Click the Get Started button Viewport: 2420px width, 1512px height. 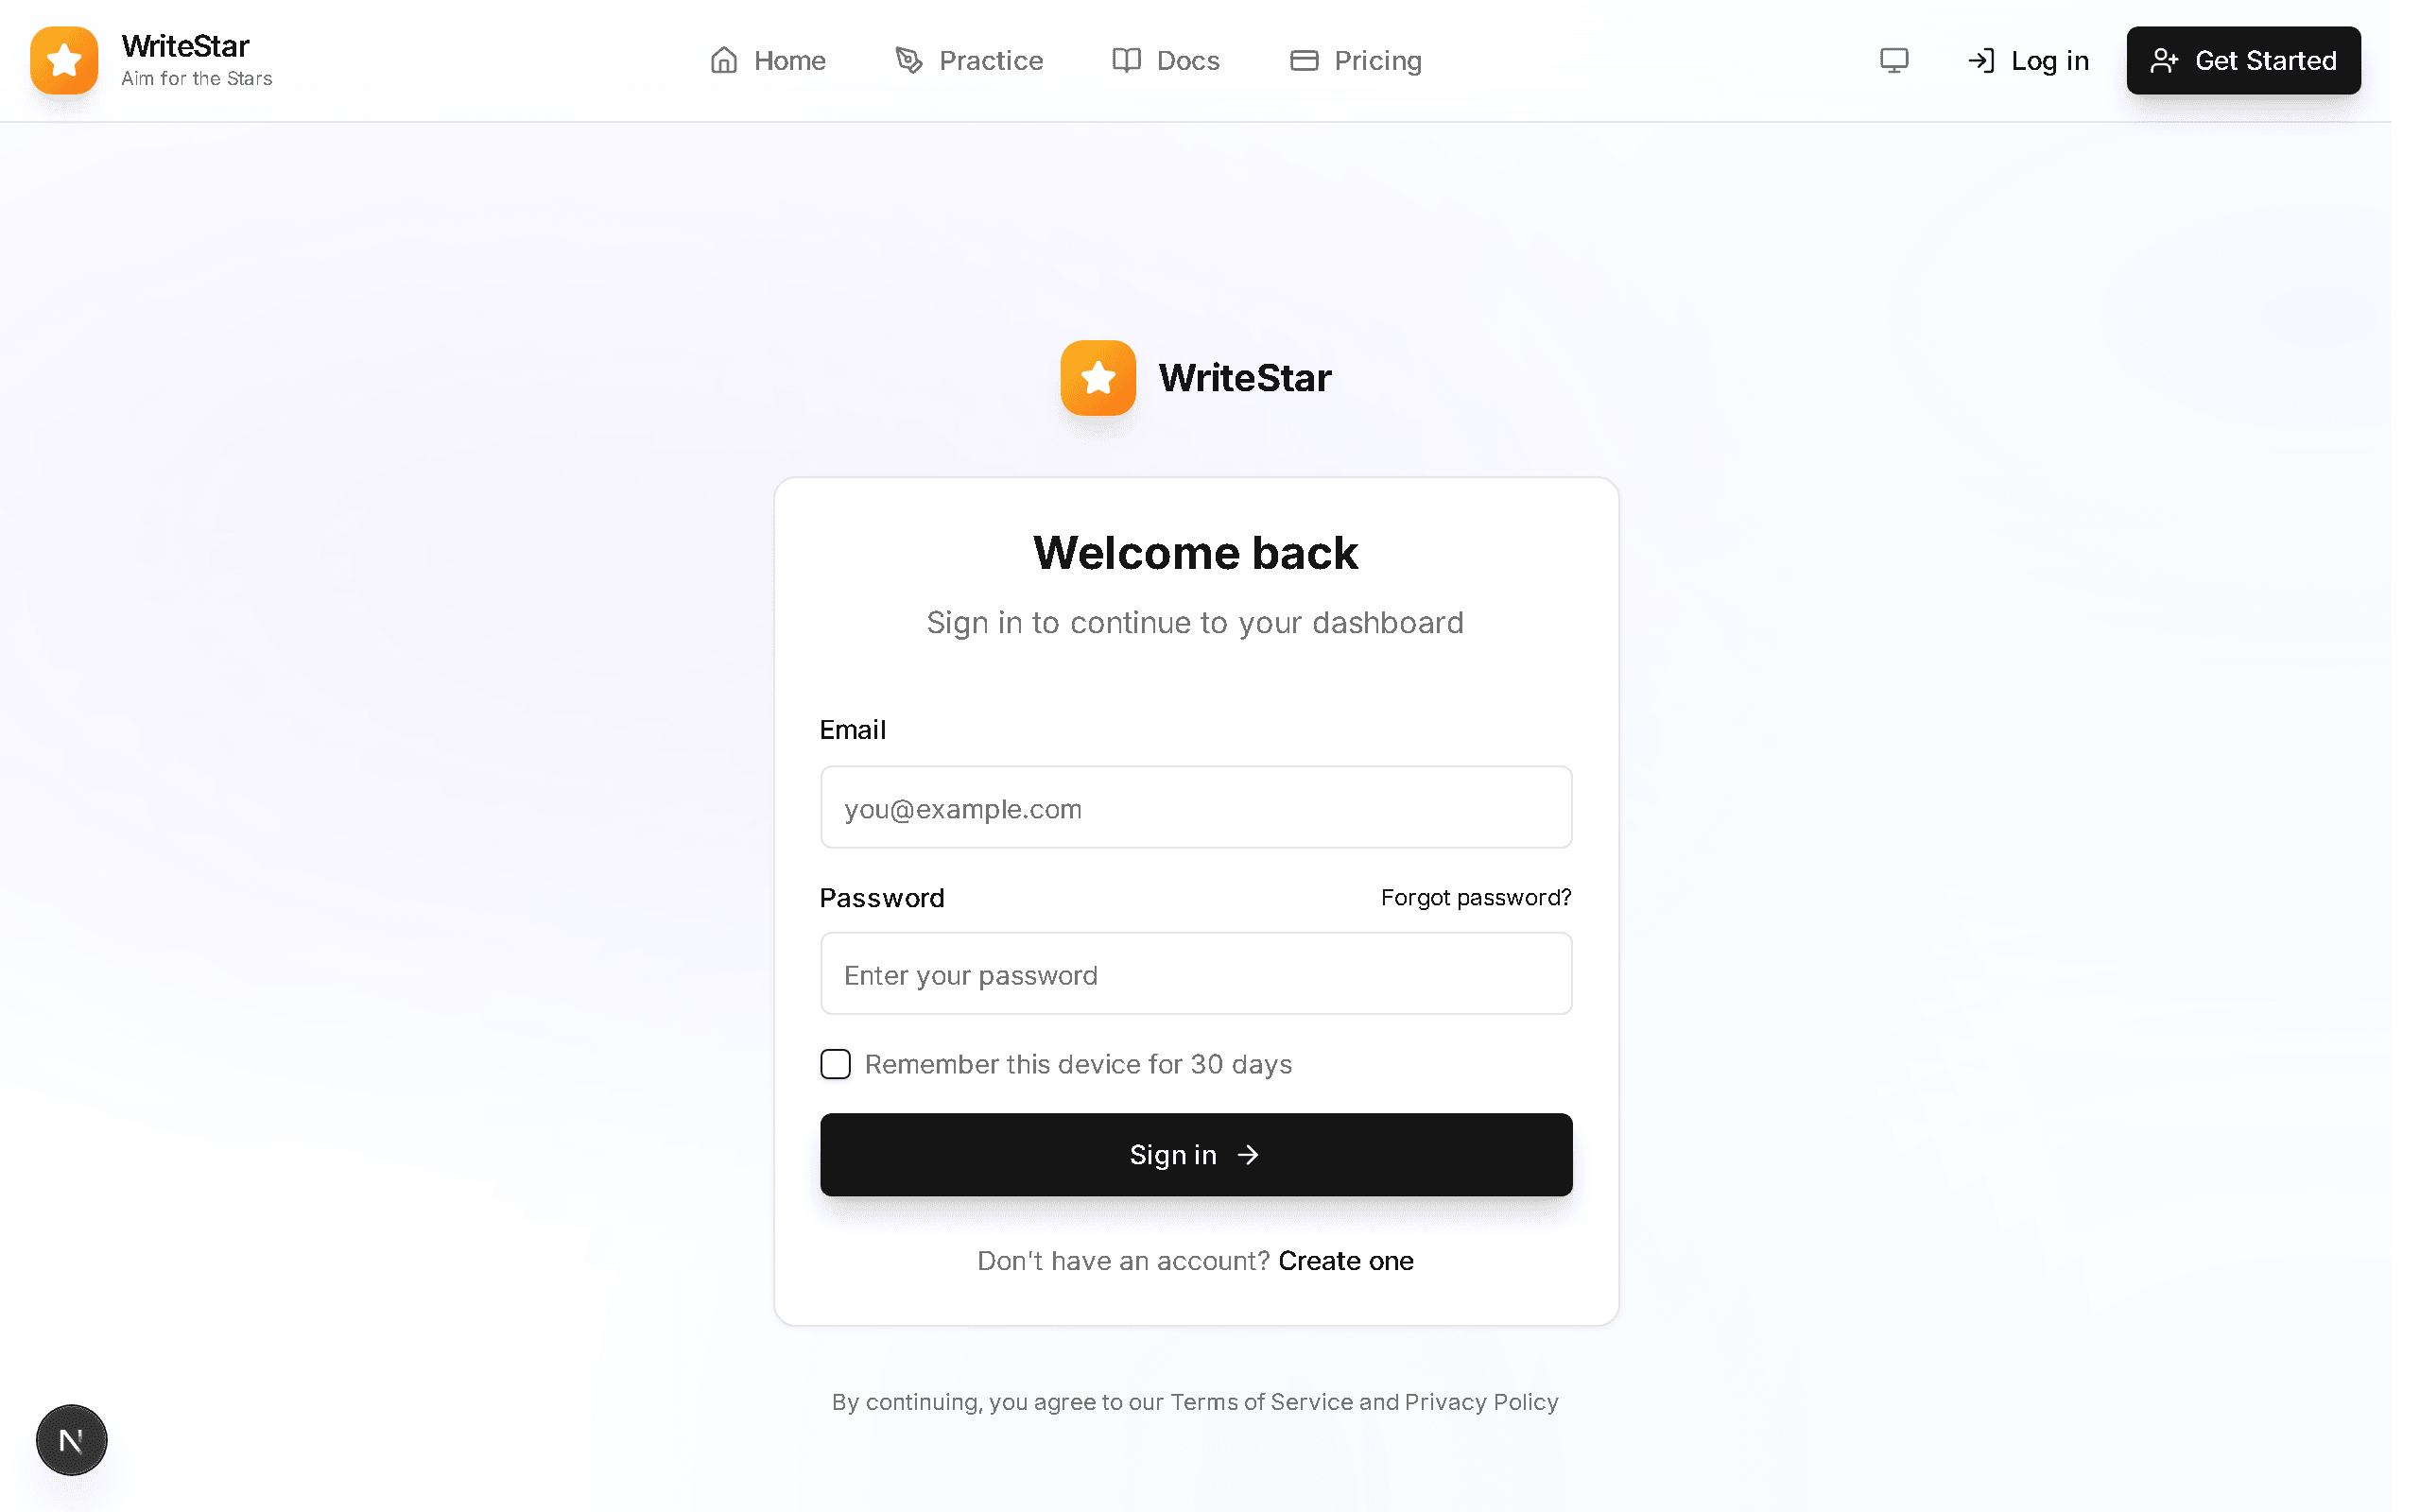point(2243,60)
